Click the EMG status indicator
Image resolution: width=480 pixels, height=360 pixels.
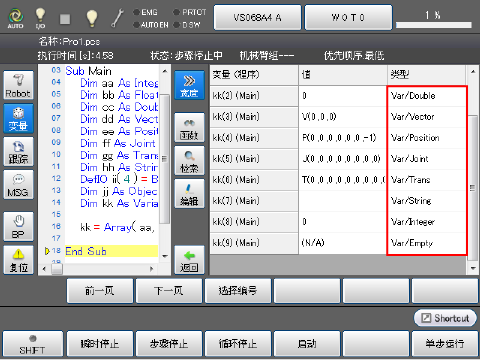click(x=145, y=12)
